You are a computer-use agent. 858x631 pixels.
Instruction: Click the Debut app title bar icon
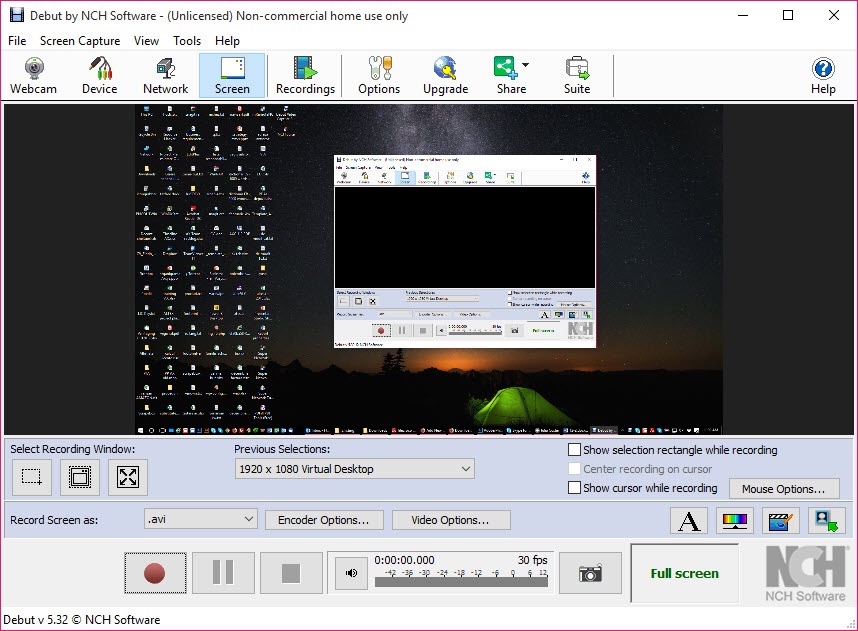click(x=16, y=15)
